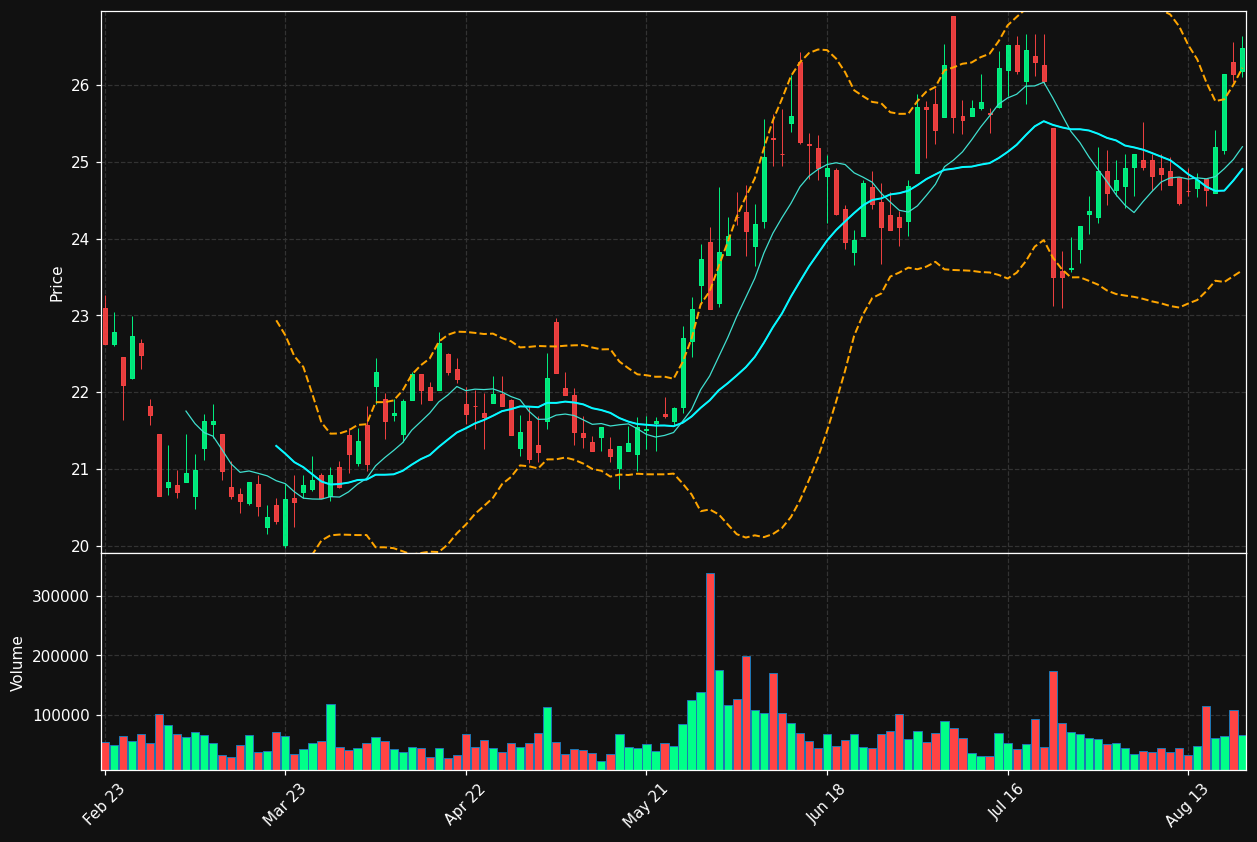
Task: Select the 'Apr 22' date label
Action: (x=465, y=805)
